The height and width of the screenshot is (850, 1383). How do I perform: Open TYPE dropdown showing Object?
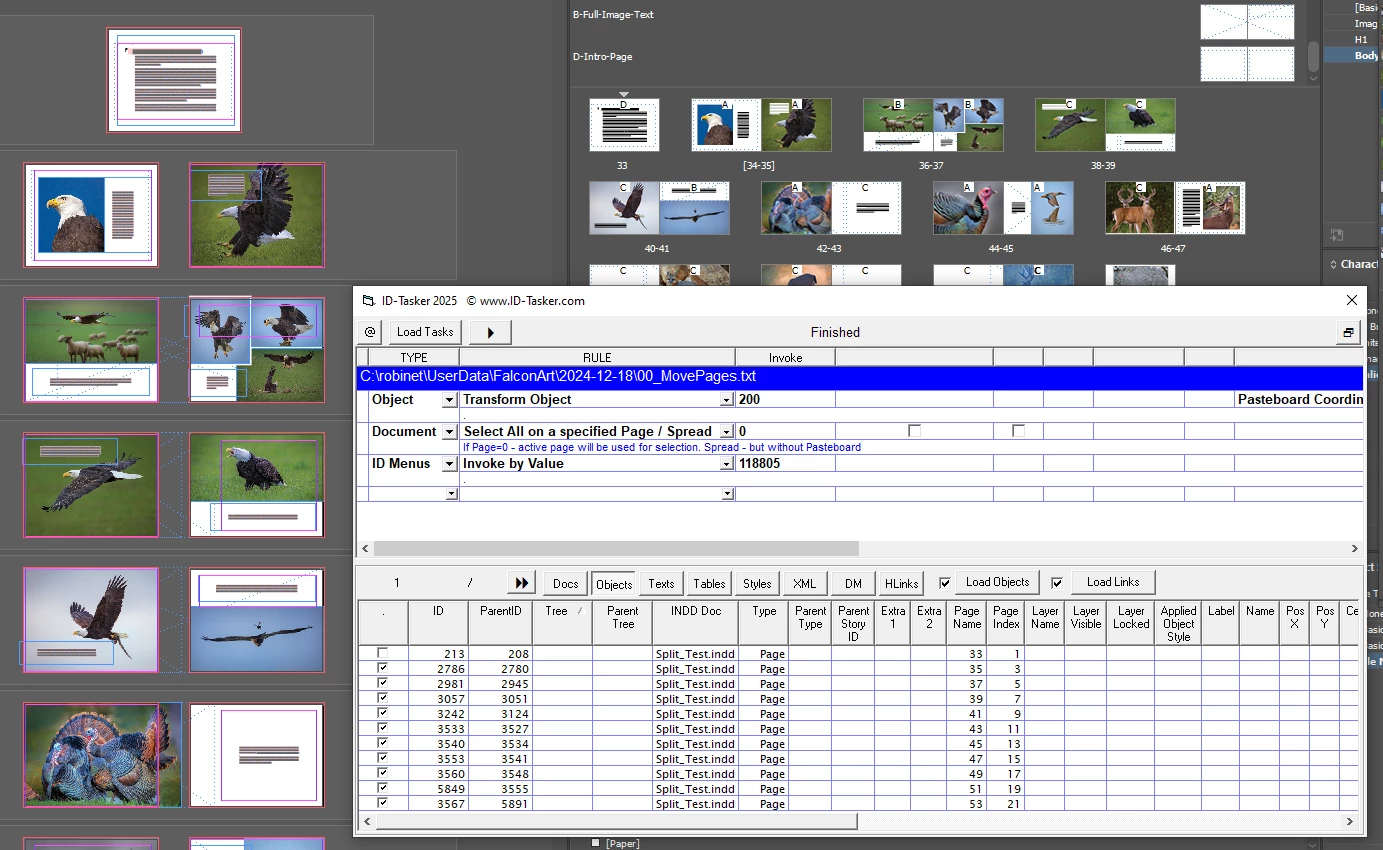(x=450, y=400)
